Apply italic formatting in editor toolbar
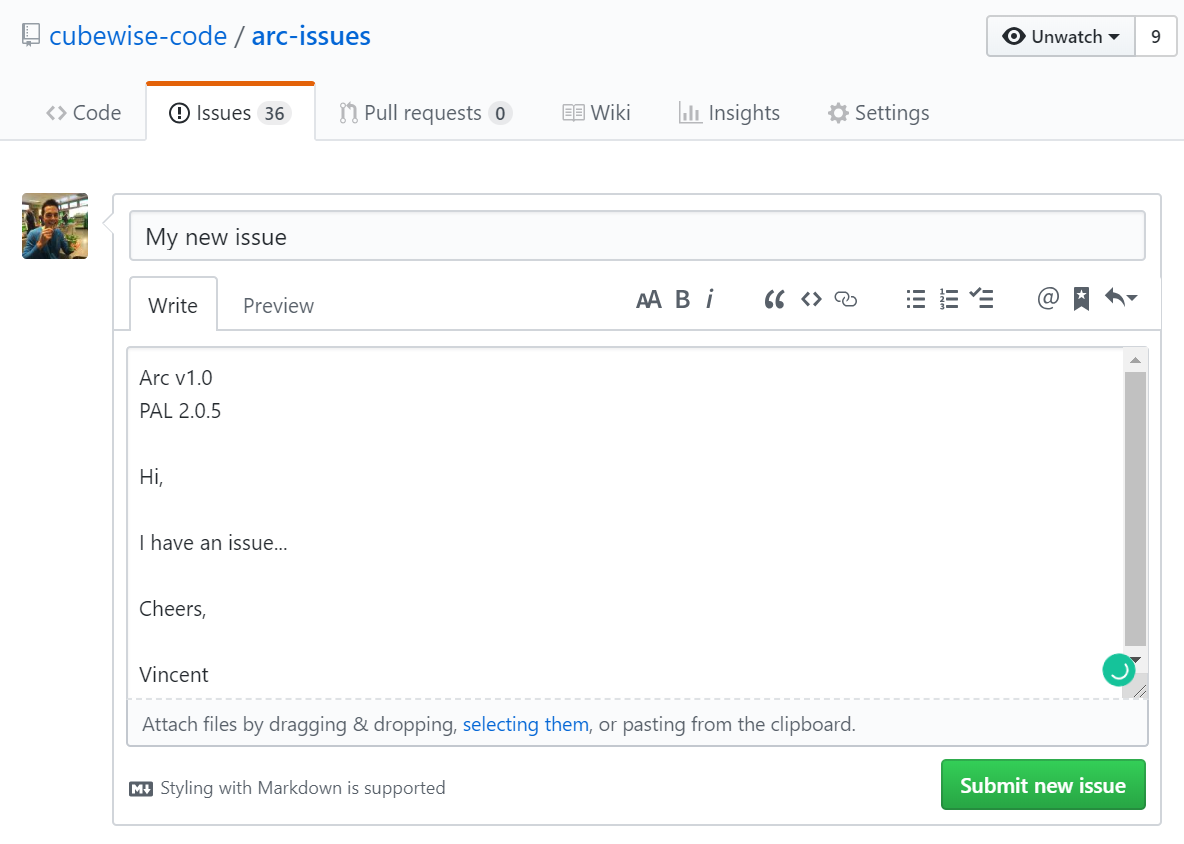 tap(709, 299)
